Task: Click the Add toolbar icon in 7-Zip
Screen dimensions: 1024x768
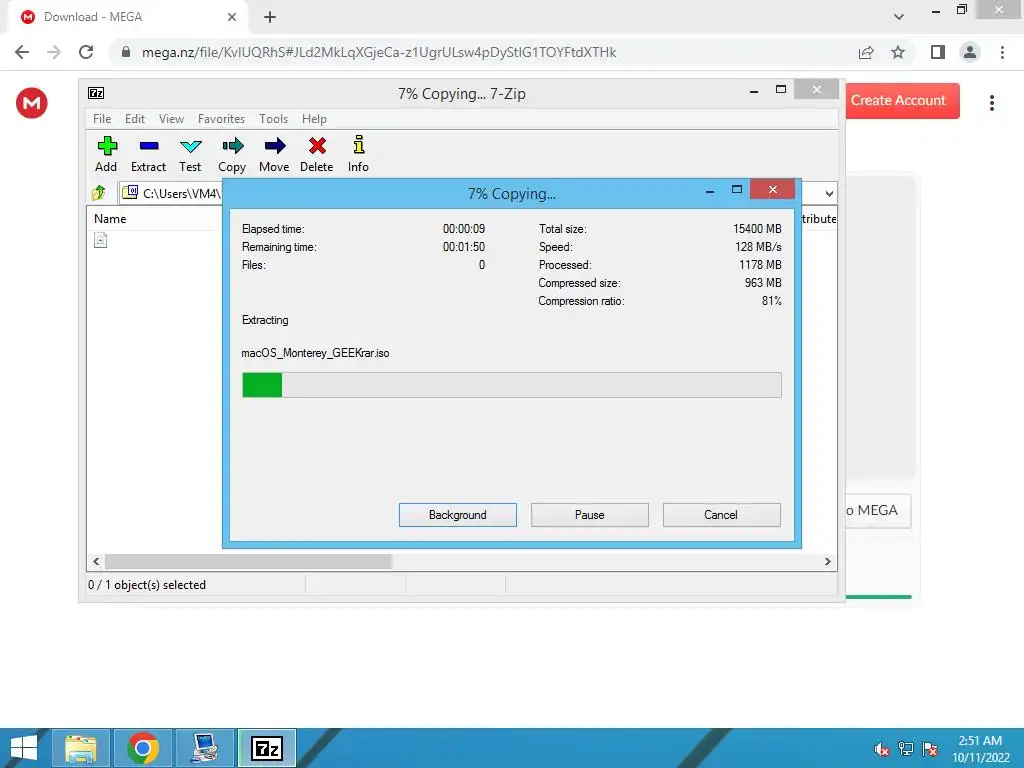Action: 106,153
